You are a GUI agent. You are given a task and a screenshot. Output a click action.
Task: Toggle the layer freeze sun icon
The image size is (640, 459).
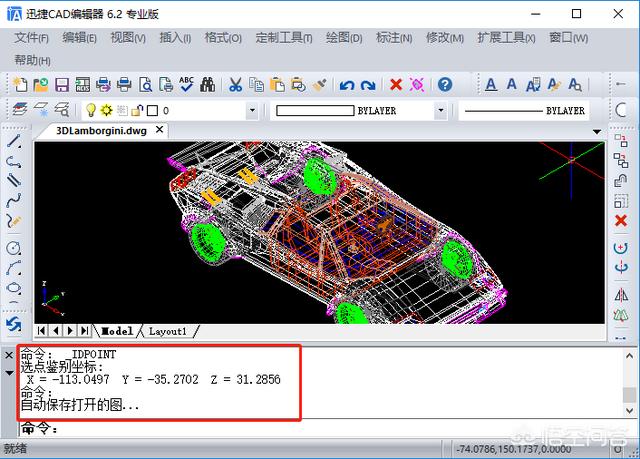click(x=104, y=111)
